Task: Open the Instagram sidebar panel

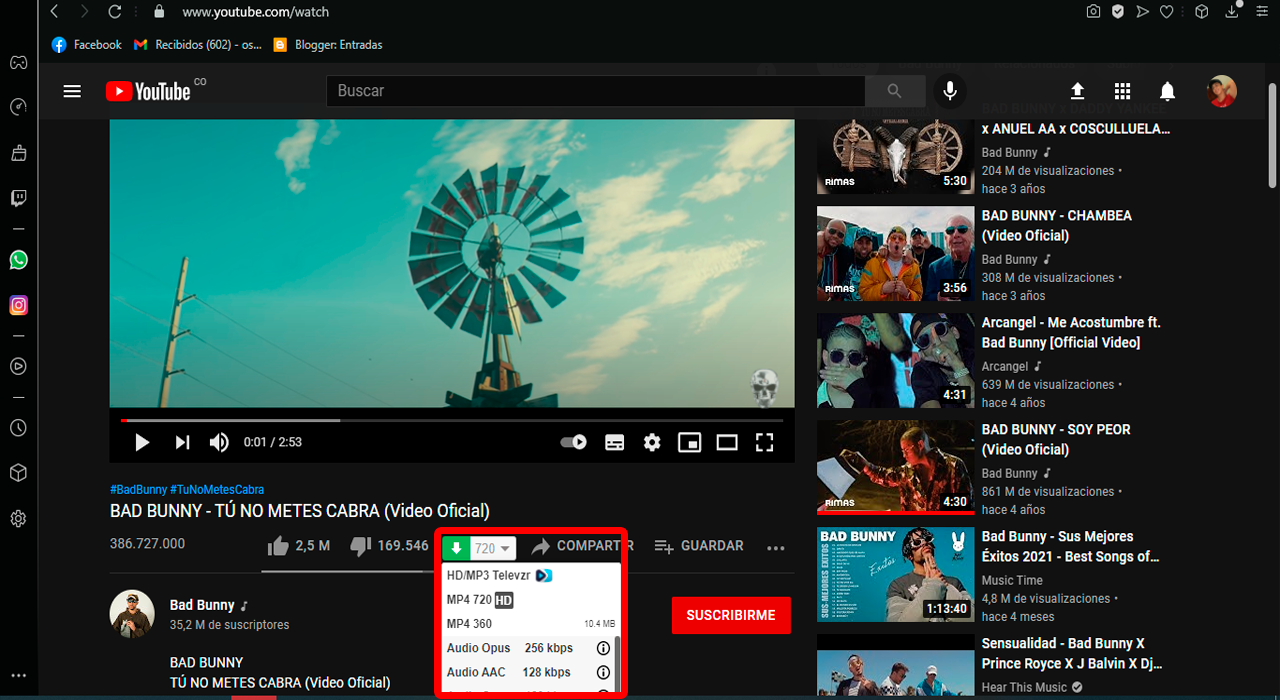Action: point(18,306)
